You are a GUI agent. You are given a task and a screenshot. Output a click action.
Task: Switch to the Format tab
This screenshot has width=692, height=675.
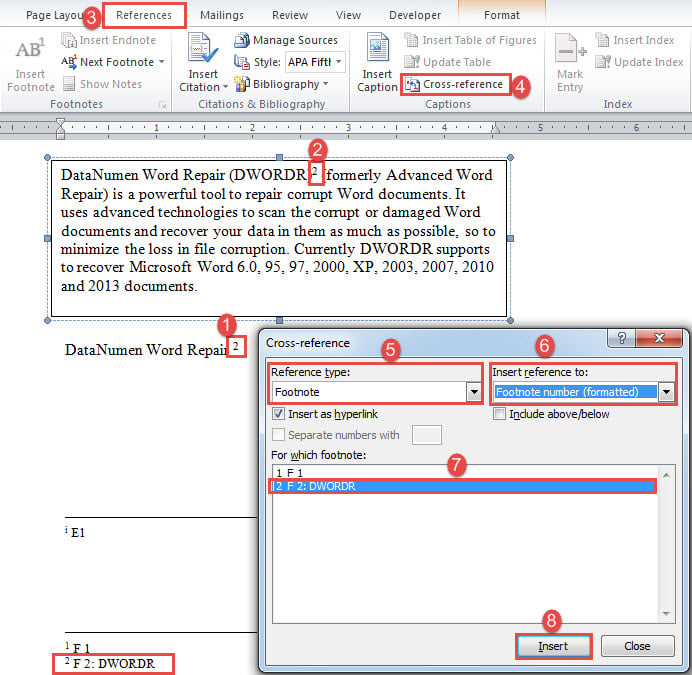502,15
